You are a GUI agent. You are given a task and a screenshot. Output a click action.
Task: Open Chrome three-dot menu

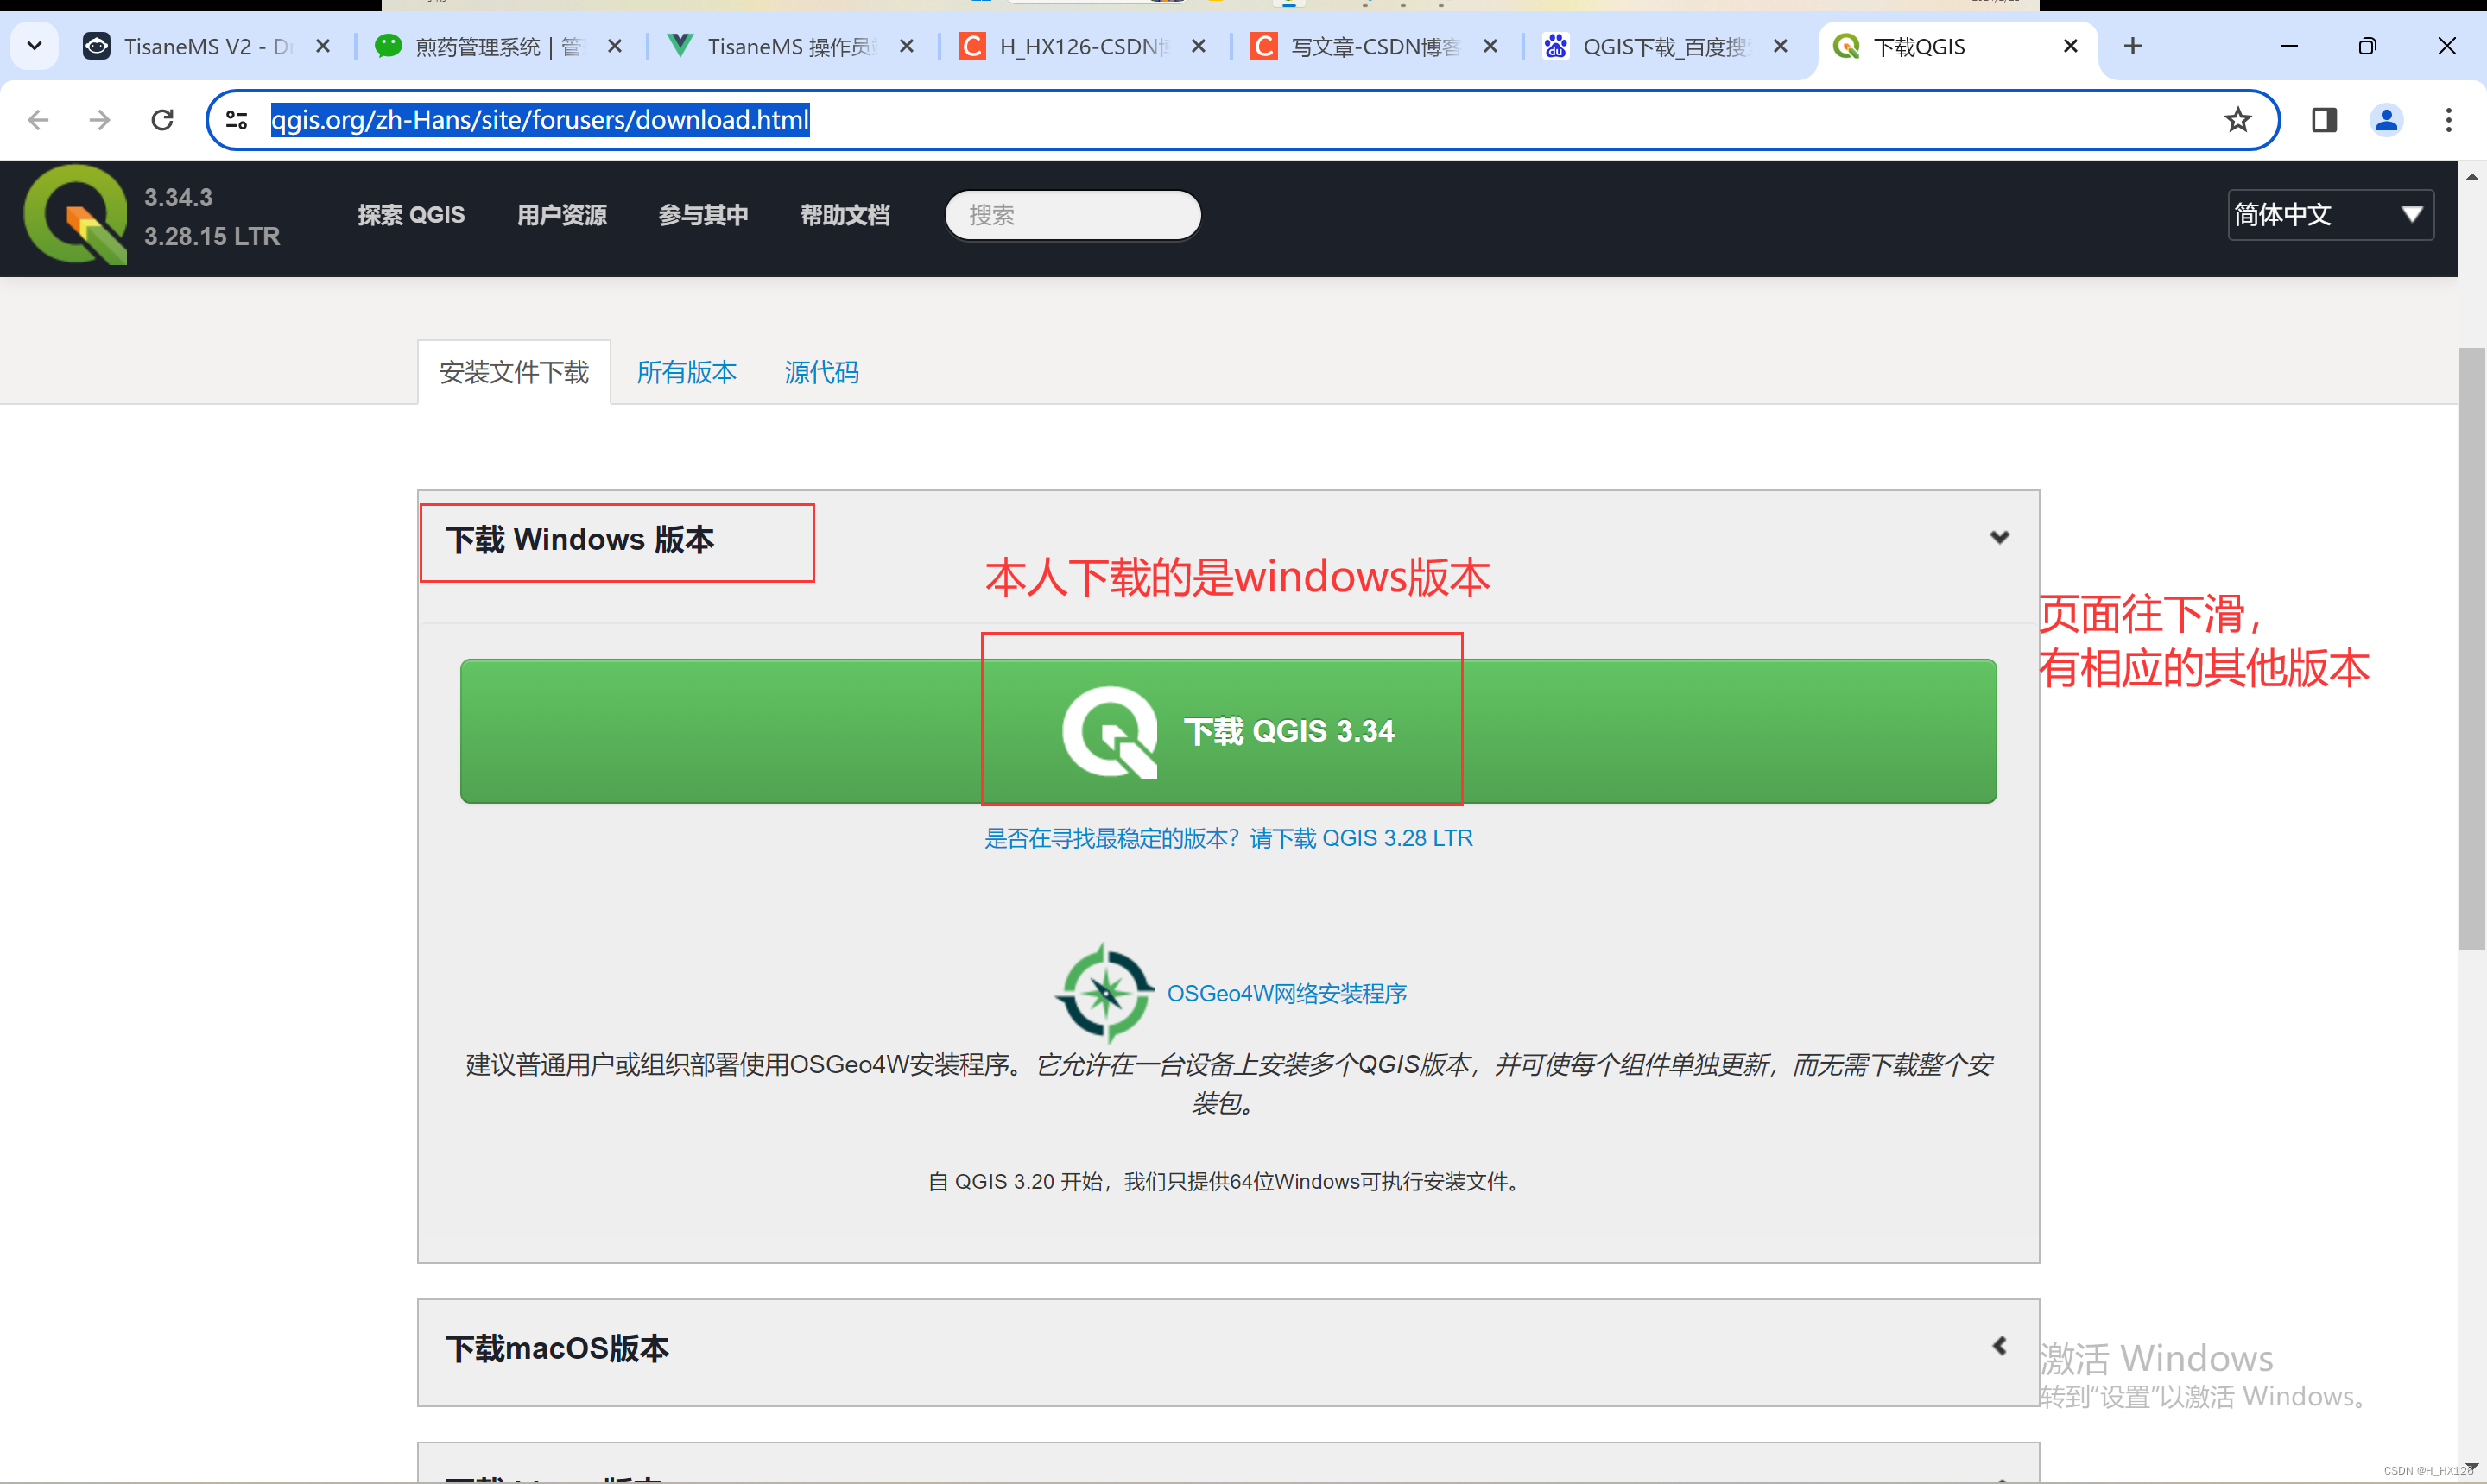tap(2448, 120)
